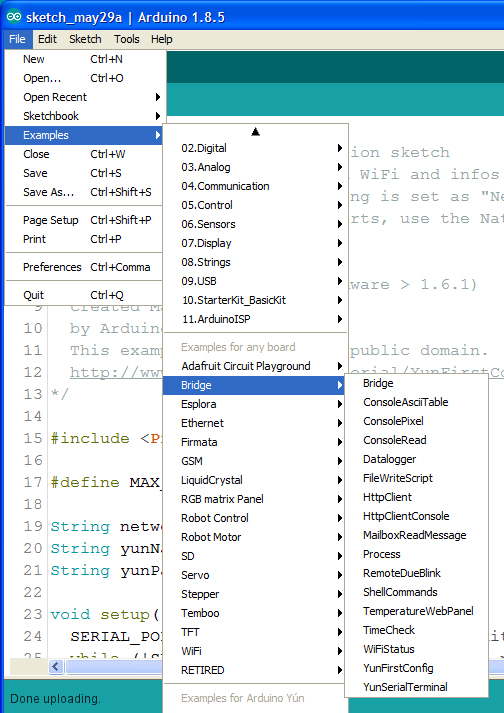Expand the Examples submenu entry

point(84,135)
